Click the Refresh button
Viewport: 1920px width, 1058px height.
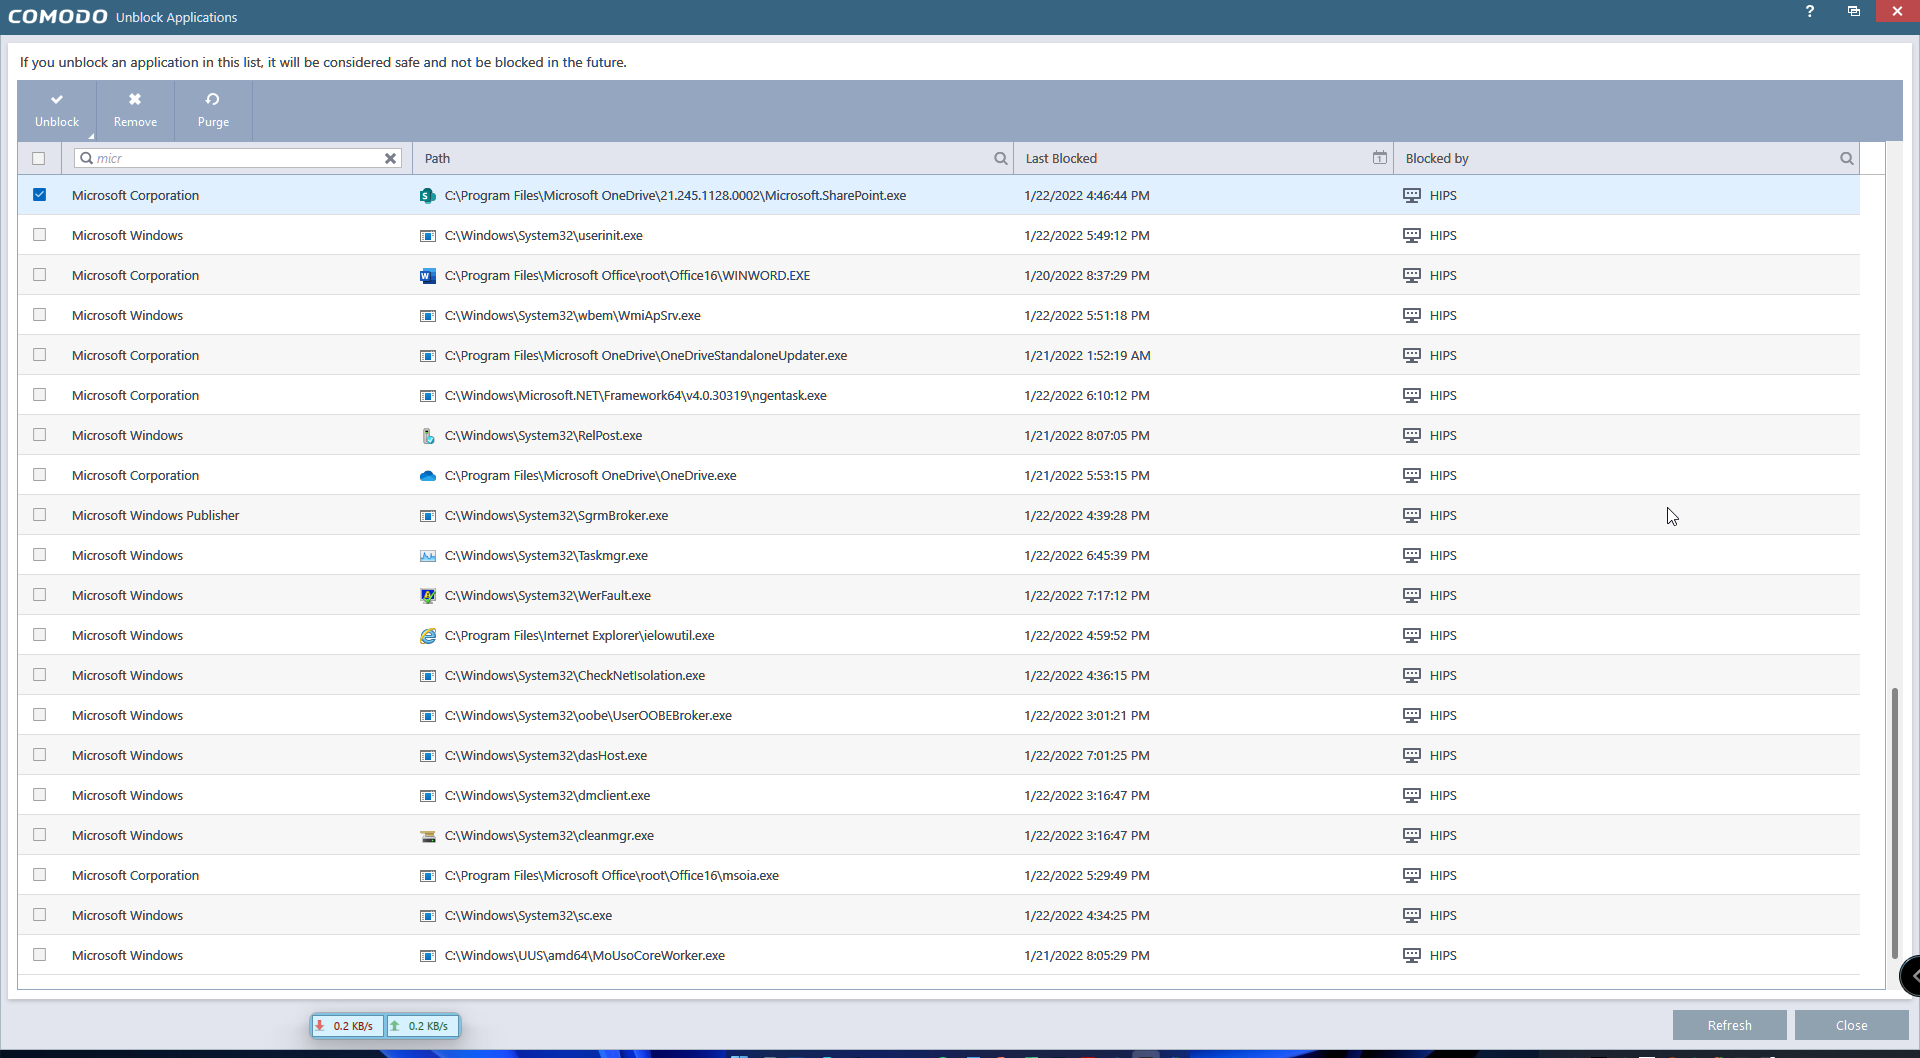[1730, 1025]
